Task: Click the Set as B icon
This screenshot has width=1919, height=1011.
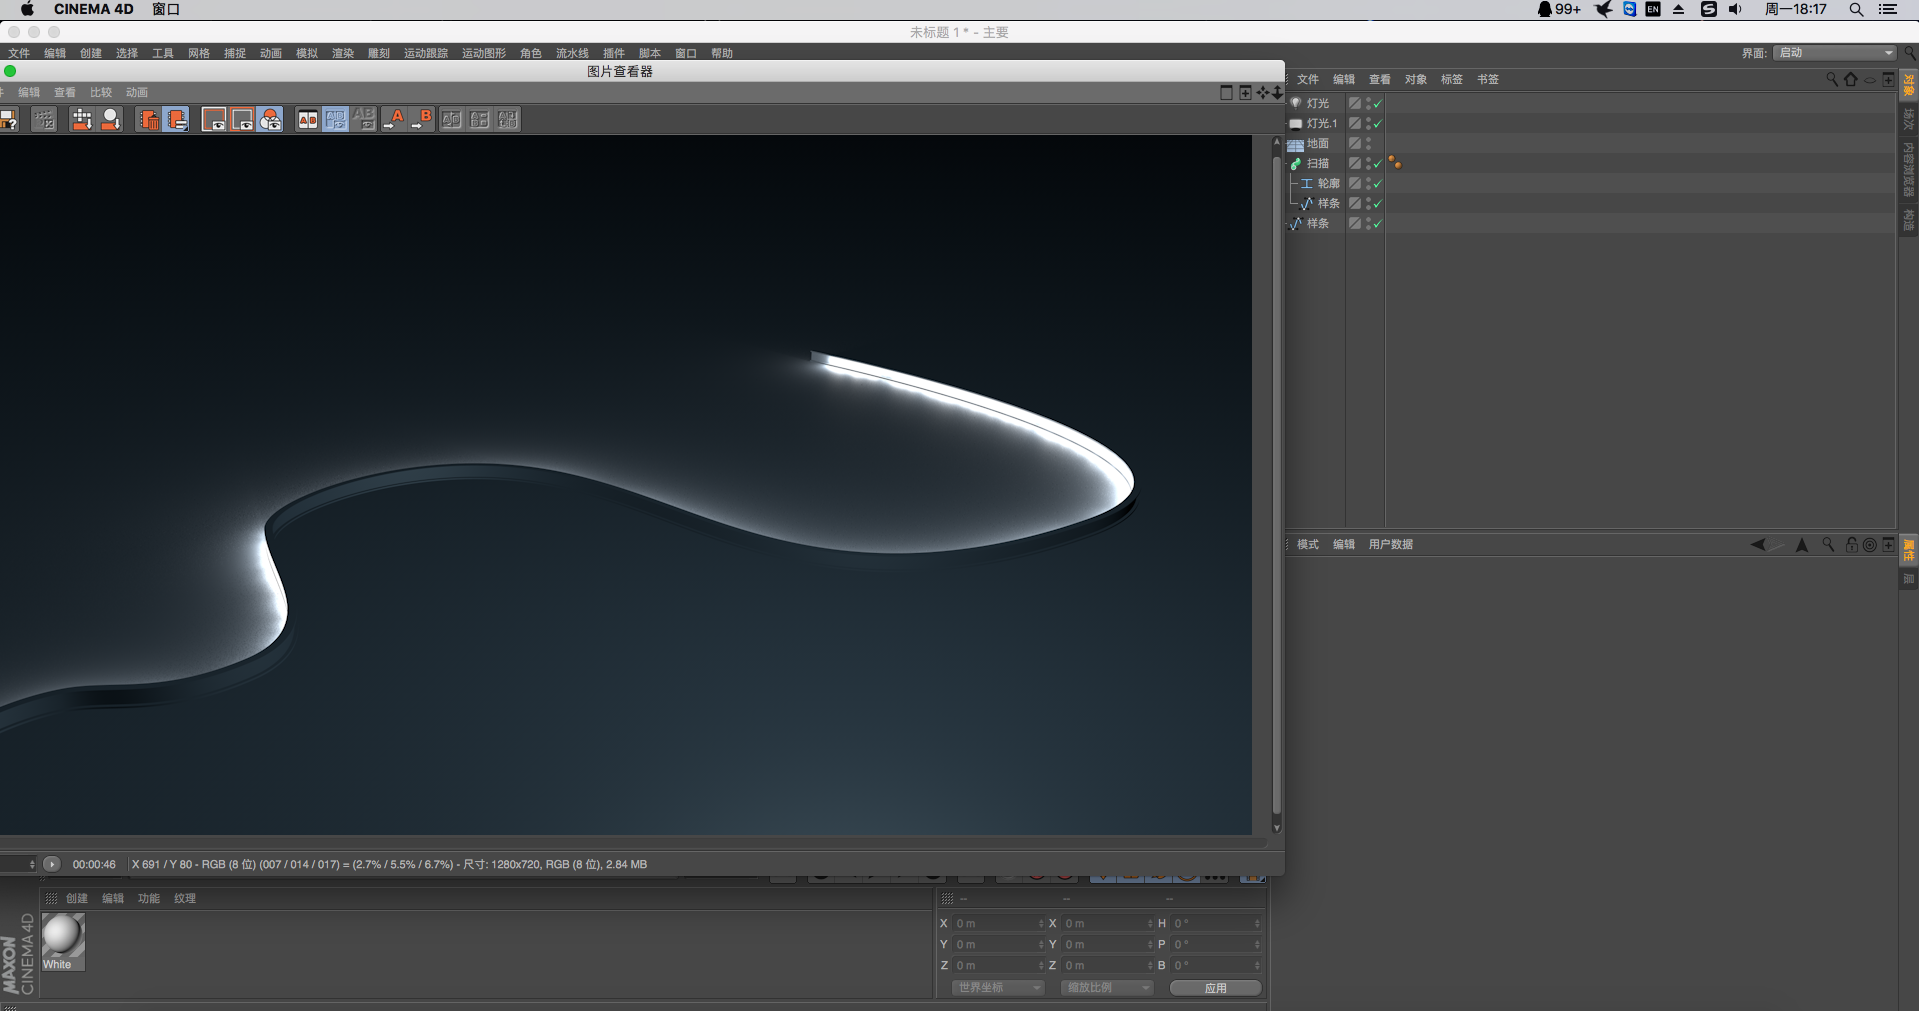Action: click(x=423, y=120)
